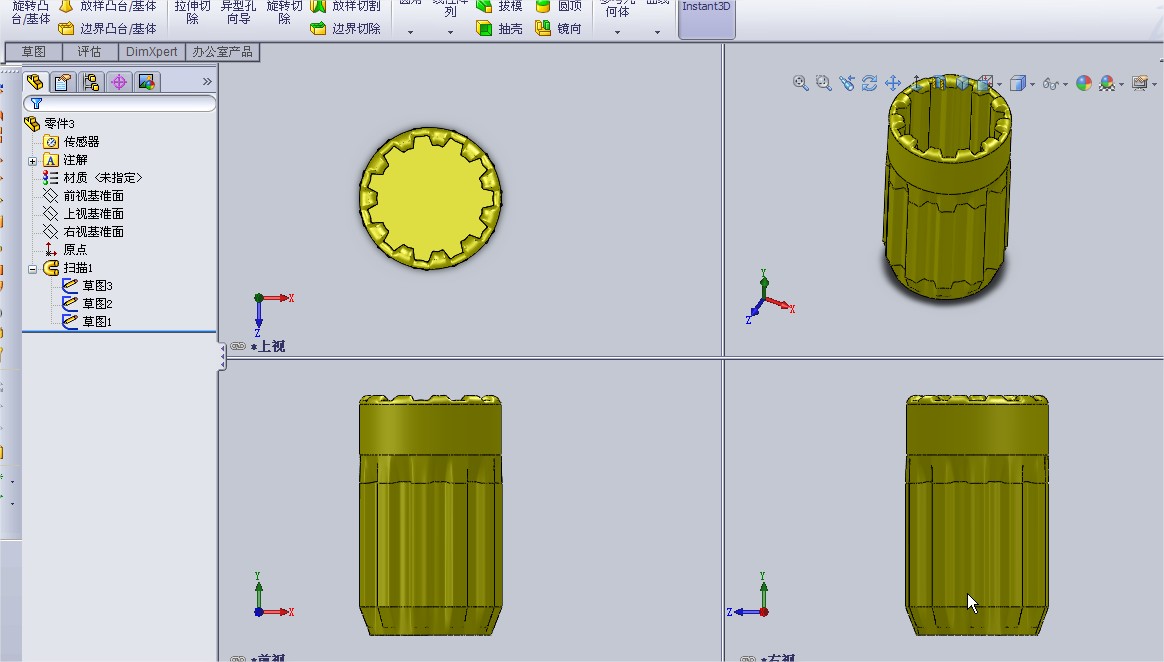Toggle the link-views icon beside *上视
The width and height of the screenshot is (1164, 662).
point(238,346)
